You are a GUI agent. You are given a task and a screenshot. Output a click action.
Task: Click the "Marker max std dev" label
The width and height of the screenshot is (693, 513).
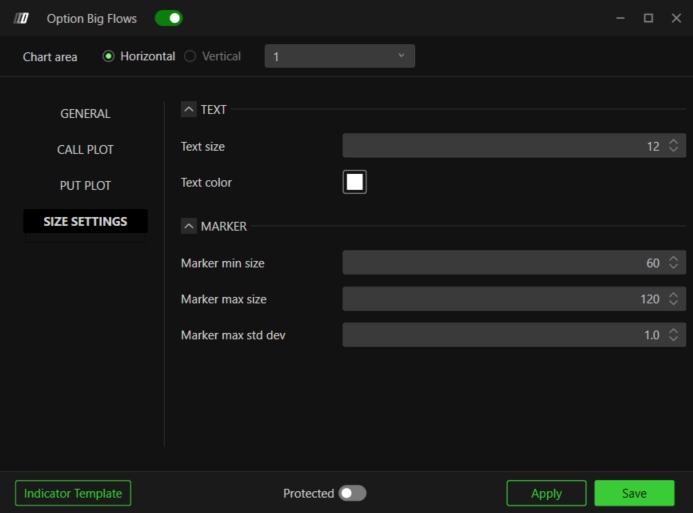[x=233, y=335]
